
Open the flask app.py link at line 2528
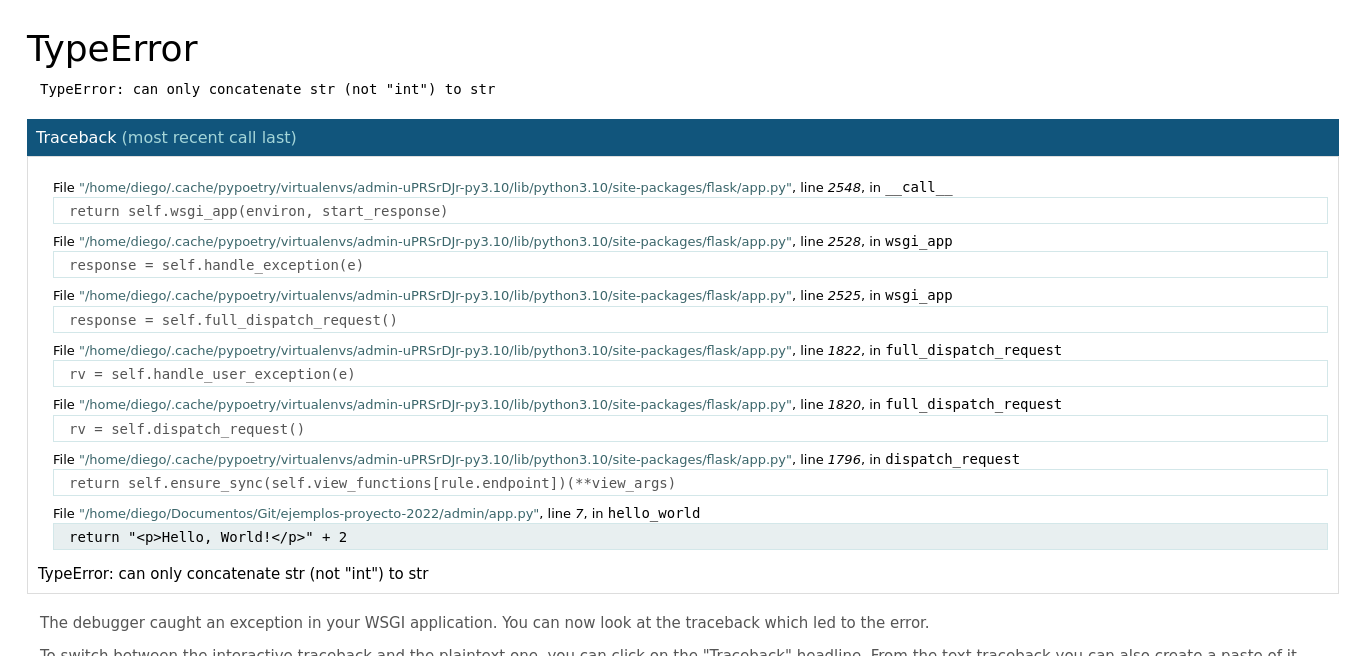432,241
